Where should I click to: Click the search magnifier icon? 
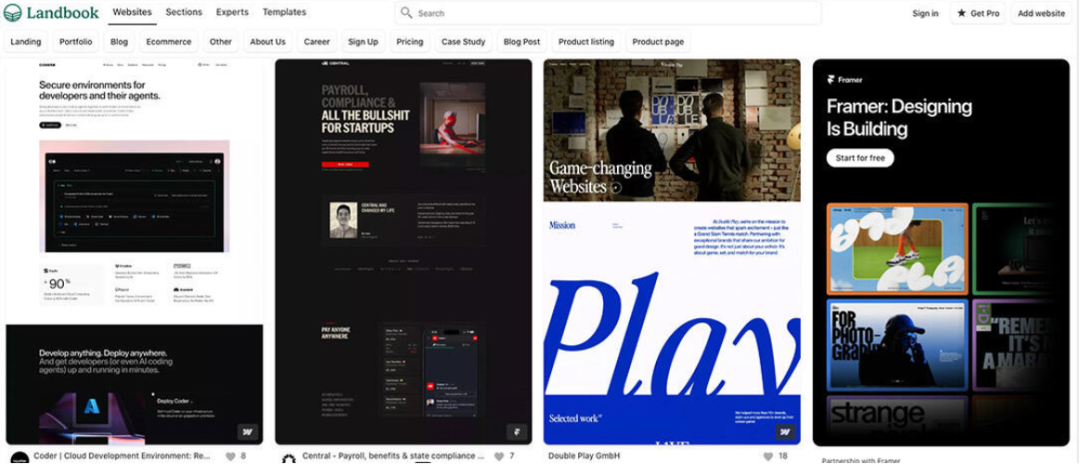pyautogui.click(x=406, y=13)
